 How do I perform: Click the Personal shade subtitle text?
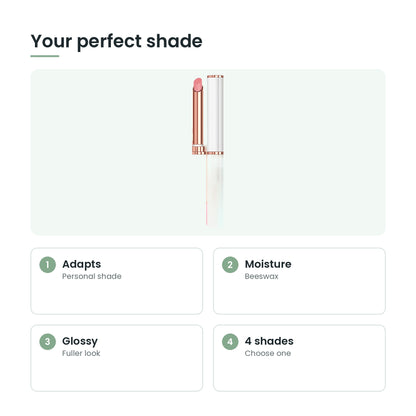point(92,276)
